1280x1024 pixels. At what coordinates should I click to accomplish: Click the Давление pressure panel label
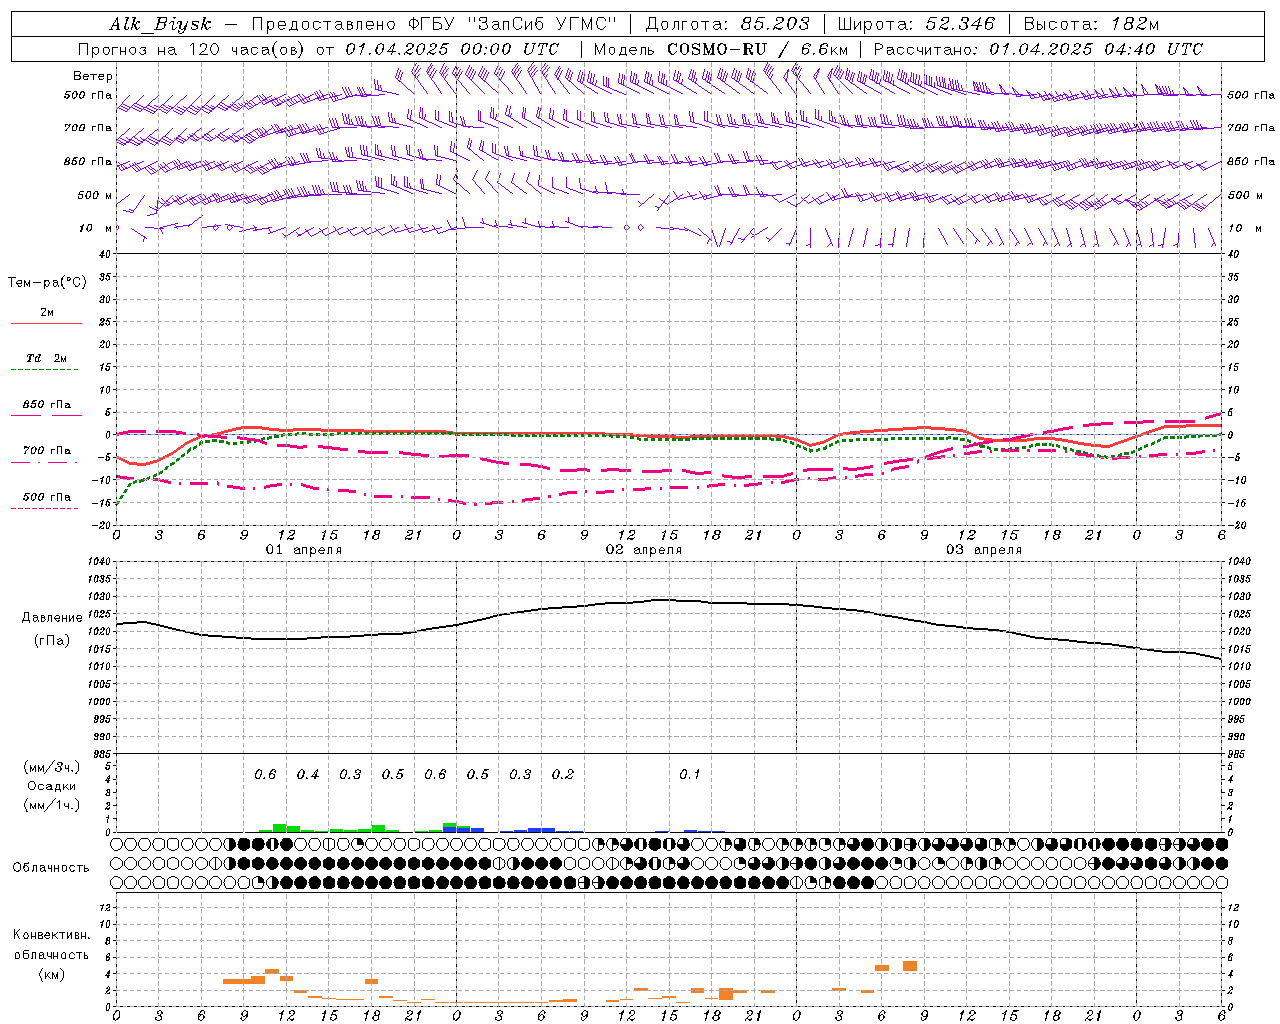coord(52,618)
